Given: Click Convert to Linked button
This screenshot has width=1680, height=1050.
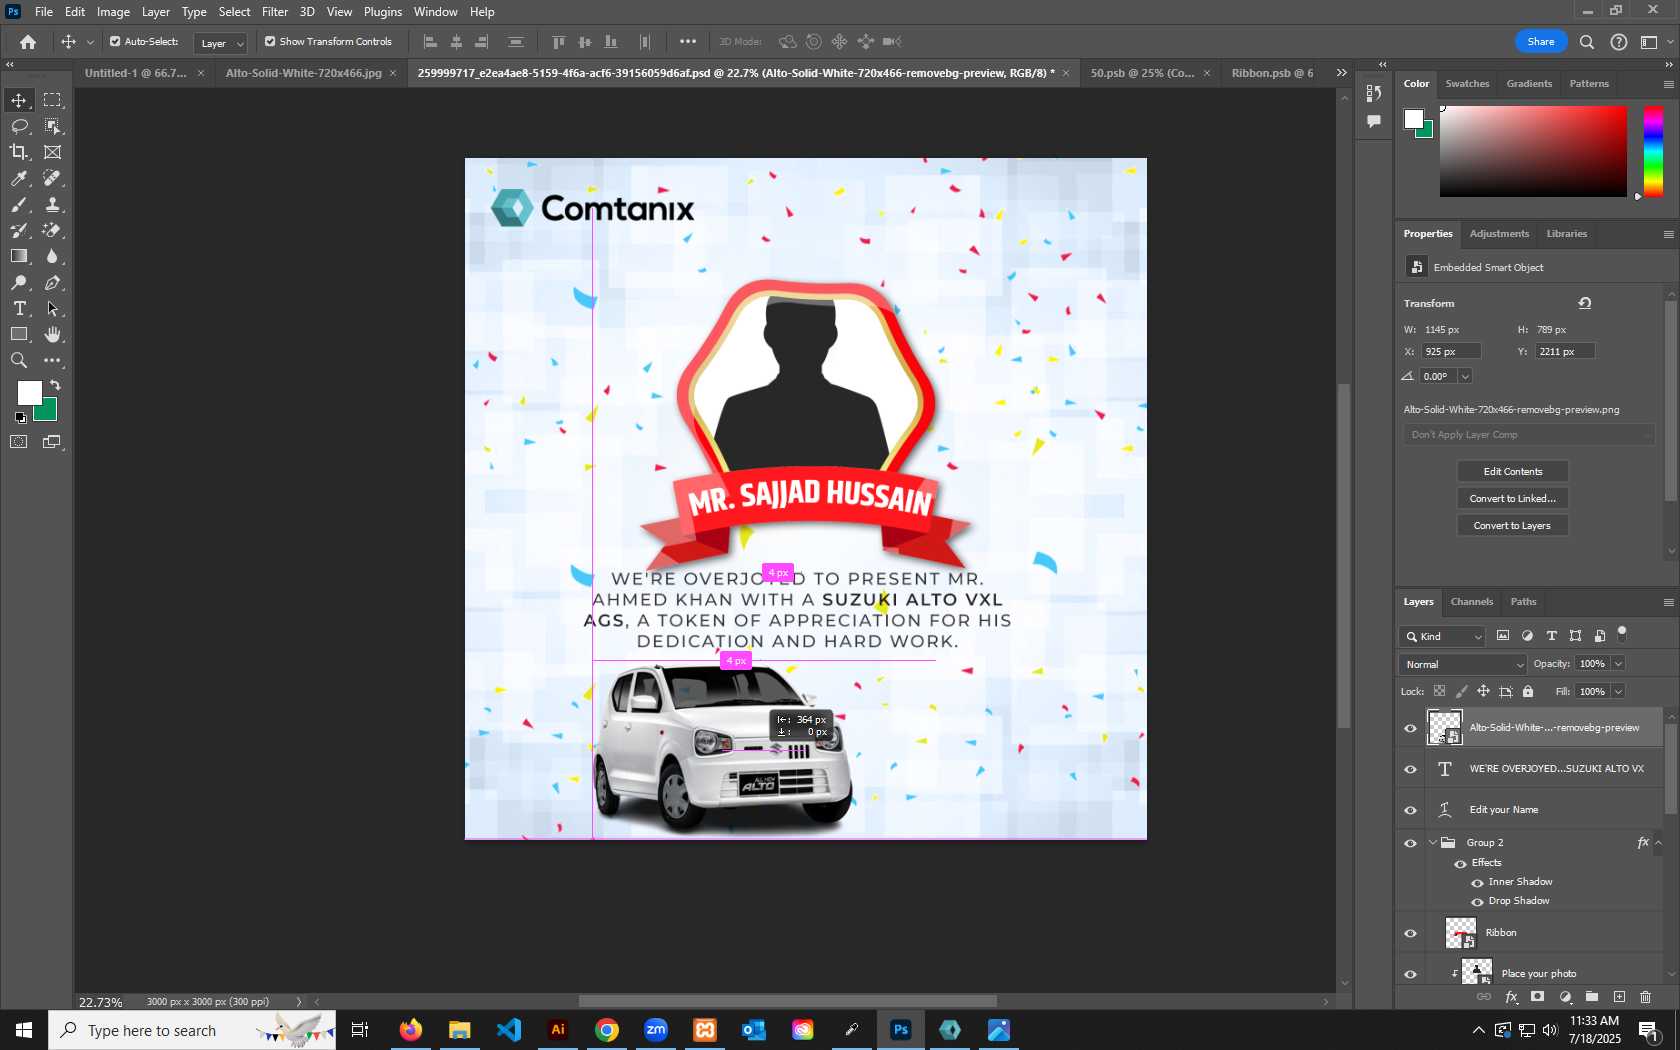Looking at the screenshot, I should point(1513,499).
